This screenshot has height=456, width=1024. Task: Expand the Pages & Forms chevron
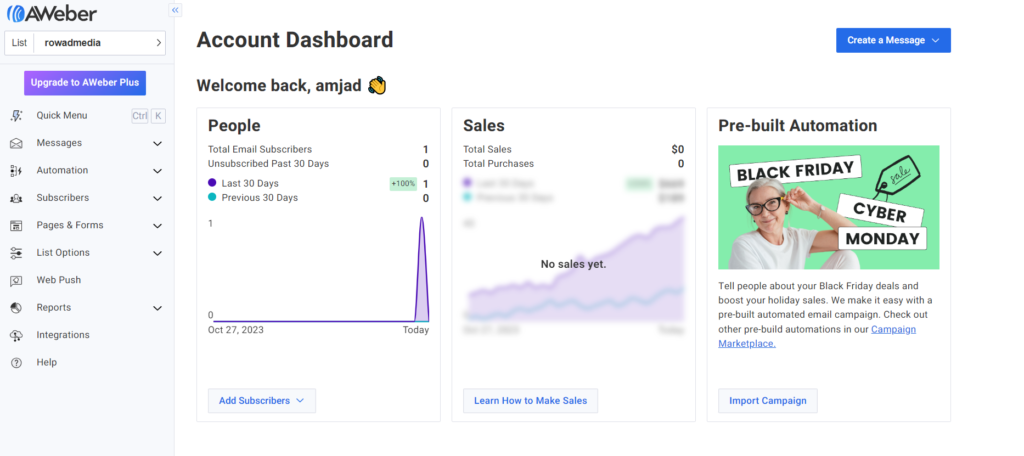tap(157, 225)
